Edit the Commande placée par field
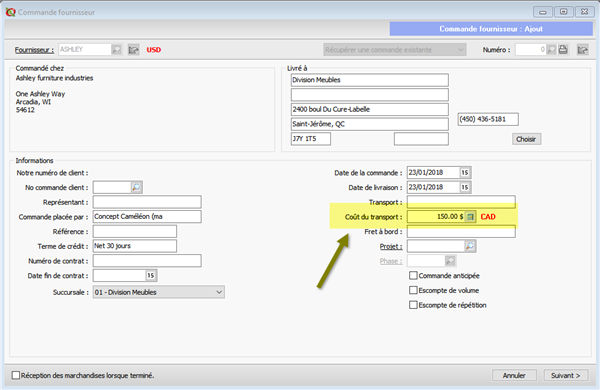This screenshot has width=600, height=390. [x=147, y=217]
